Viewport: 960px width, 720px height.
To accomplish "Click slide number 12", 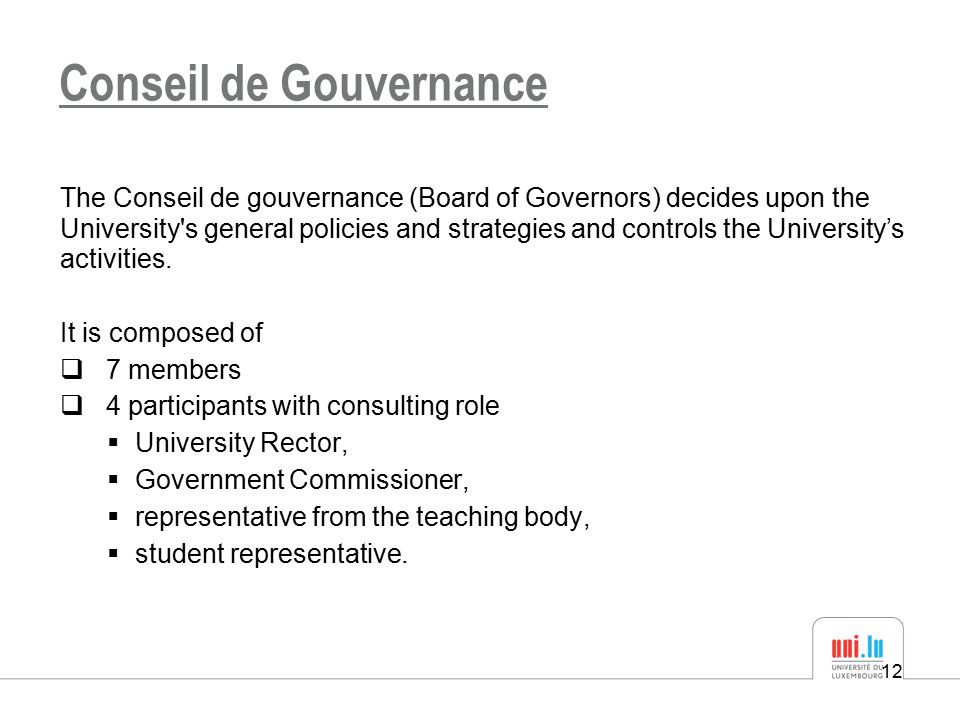I will pyautogui.click(x=892, y=672).
